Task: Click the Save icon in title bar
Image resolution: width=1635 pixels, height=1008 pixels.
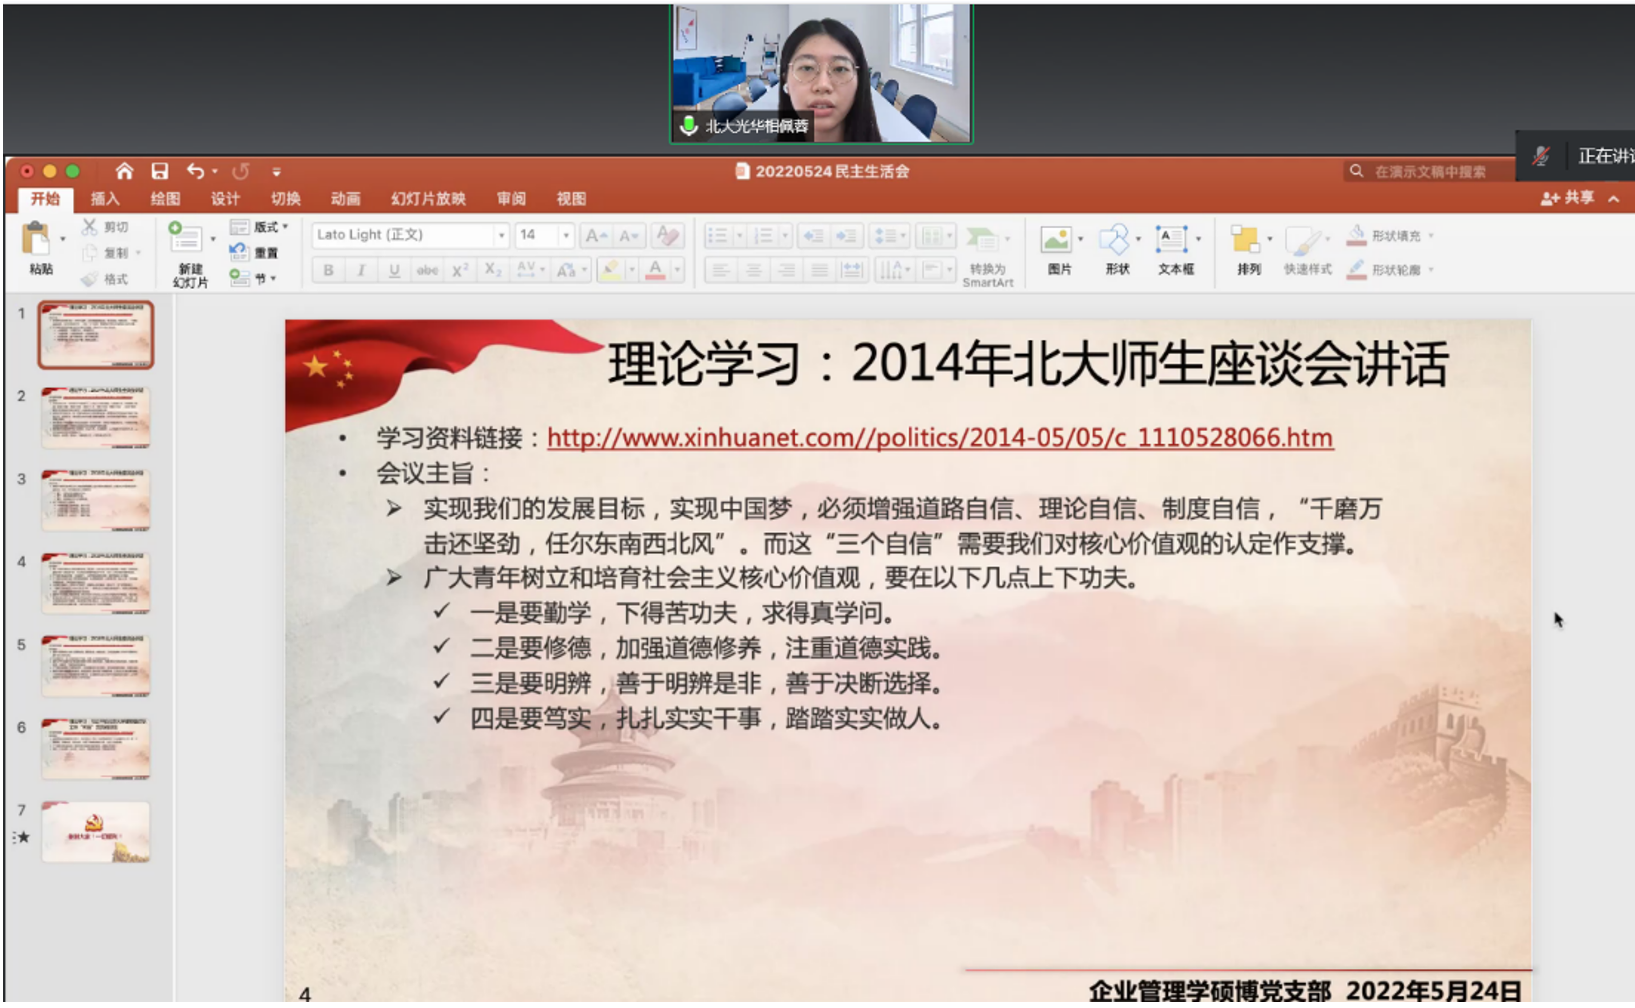Action: pyautogui.click(x=159, y=171)
